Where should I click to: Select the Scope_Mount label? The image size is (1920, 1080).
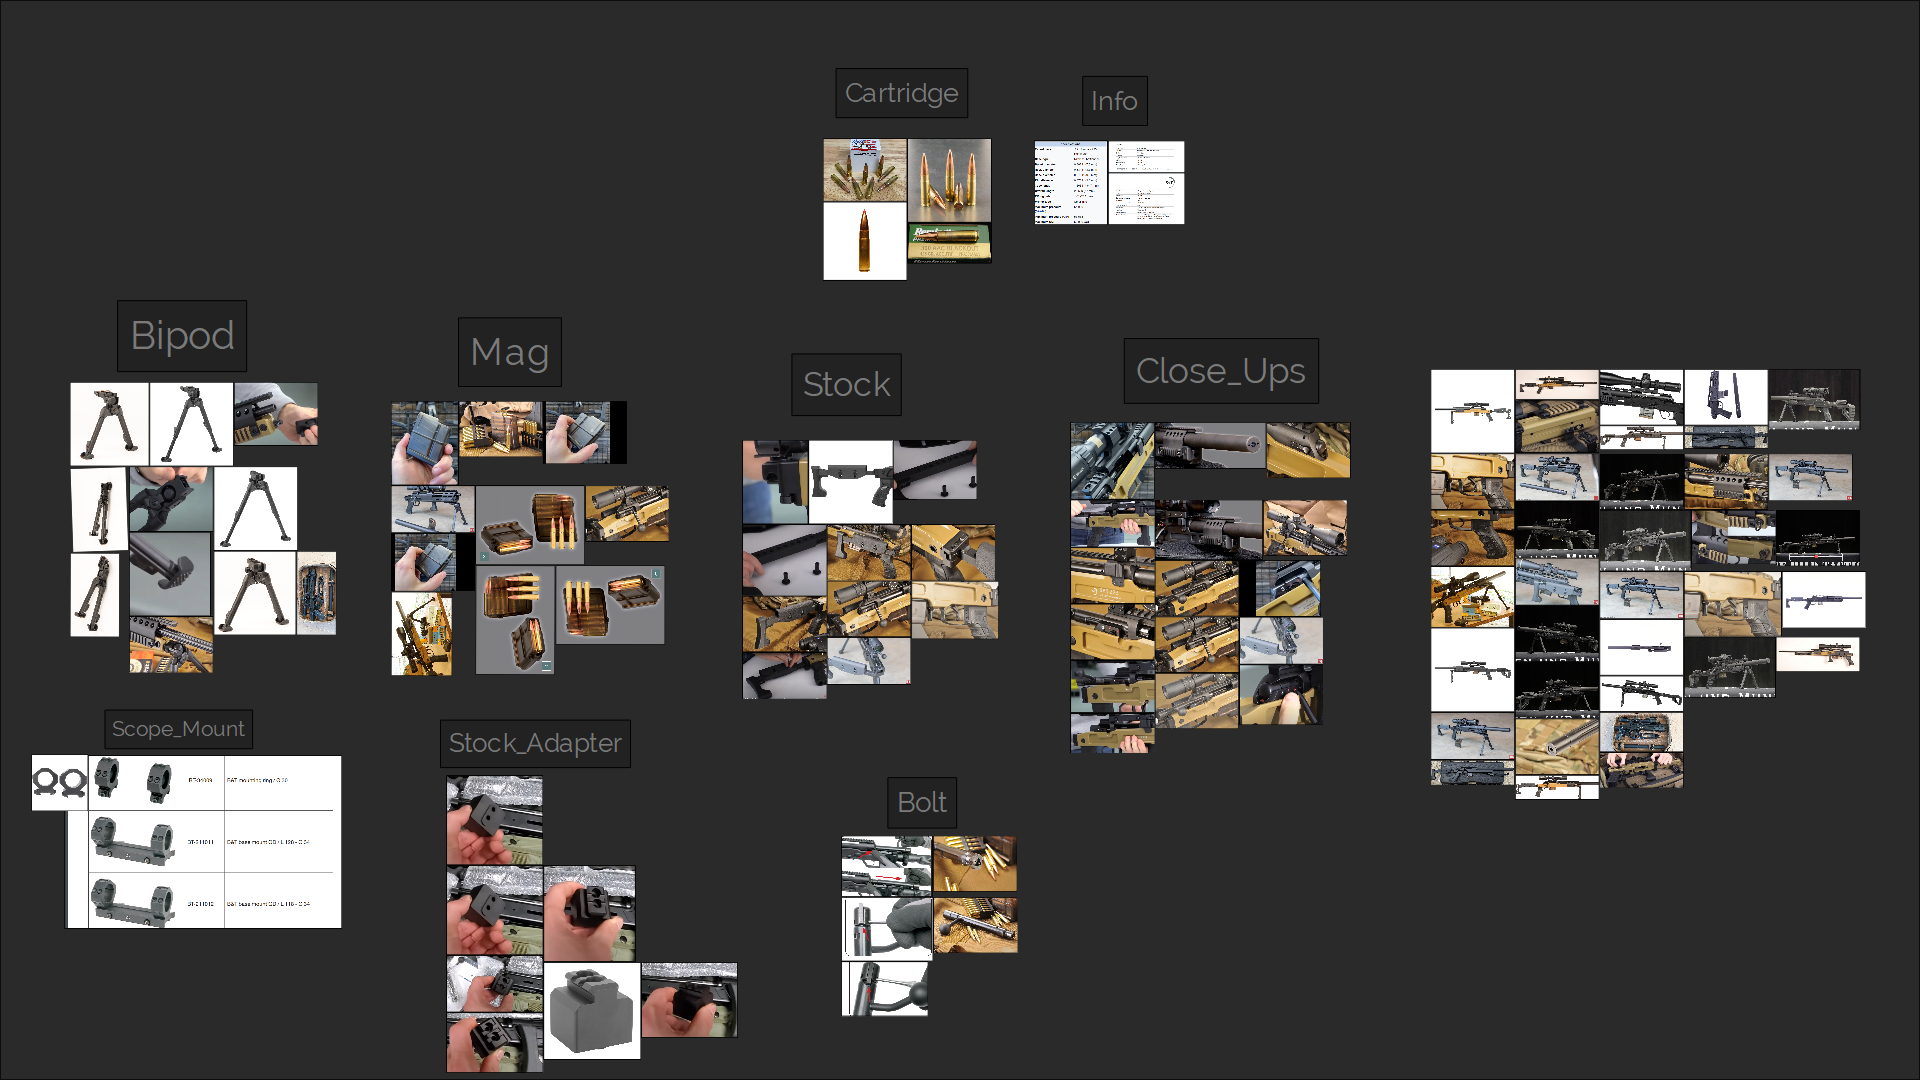[178, 729]
